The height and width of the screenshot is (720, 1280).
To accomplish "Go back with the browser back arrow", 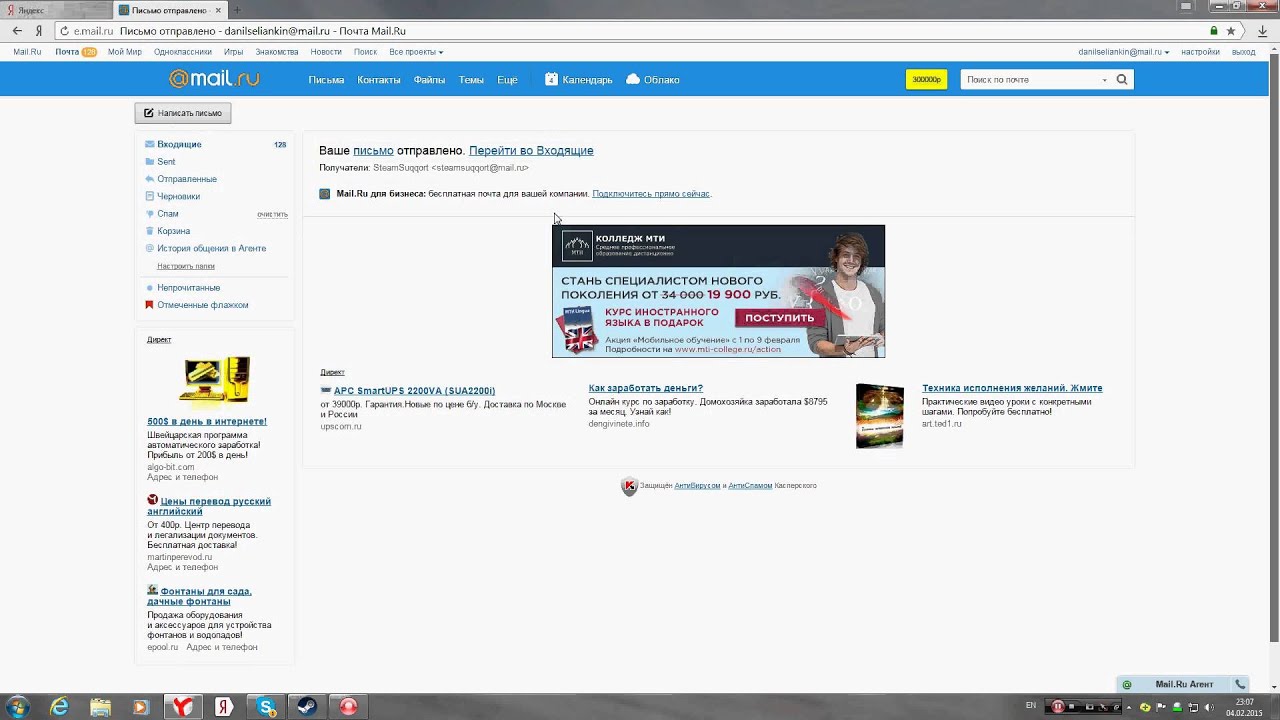I will 17,31.
